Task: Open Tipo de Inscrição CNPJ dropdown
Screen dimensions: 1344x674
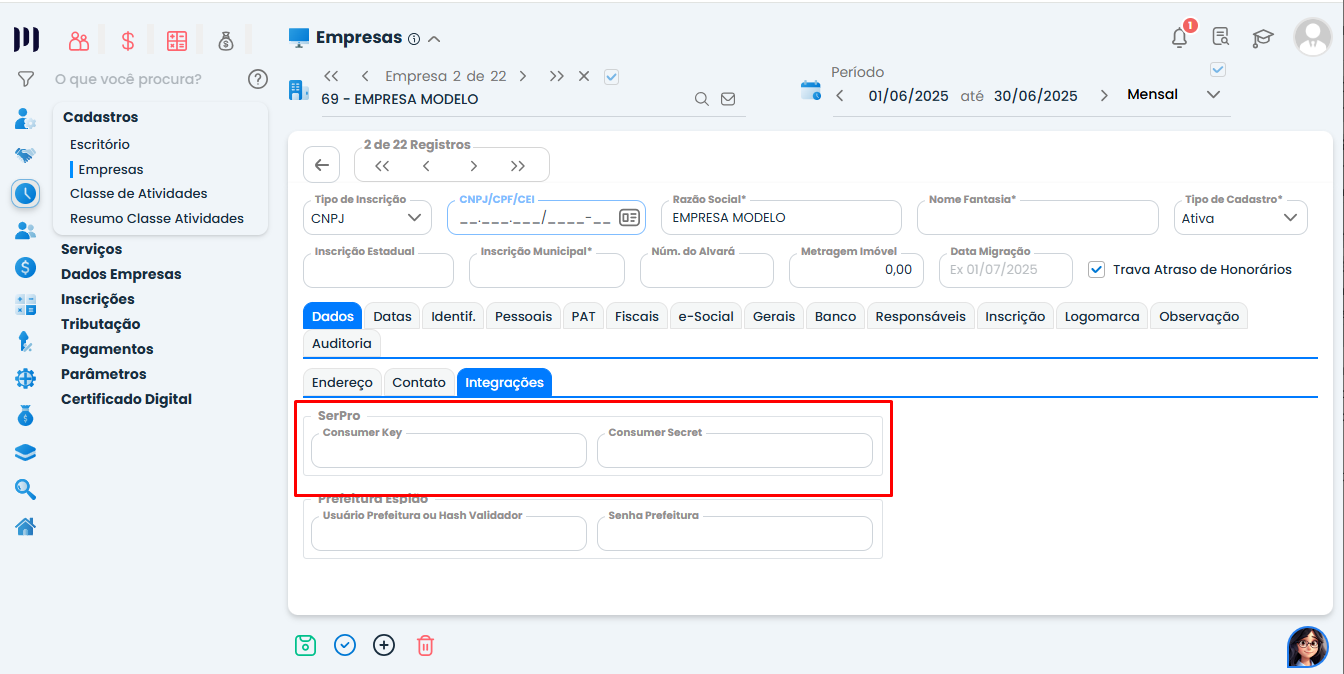Action: coord(367,217)
